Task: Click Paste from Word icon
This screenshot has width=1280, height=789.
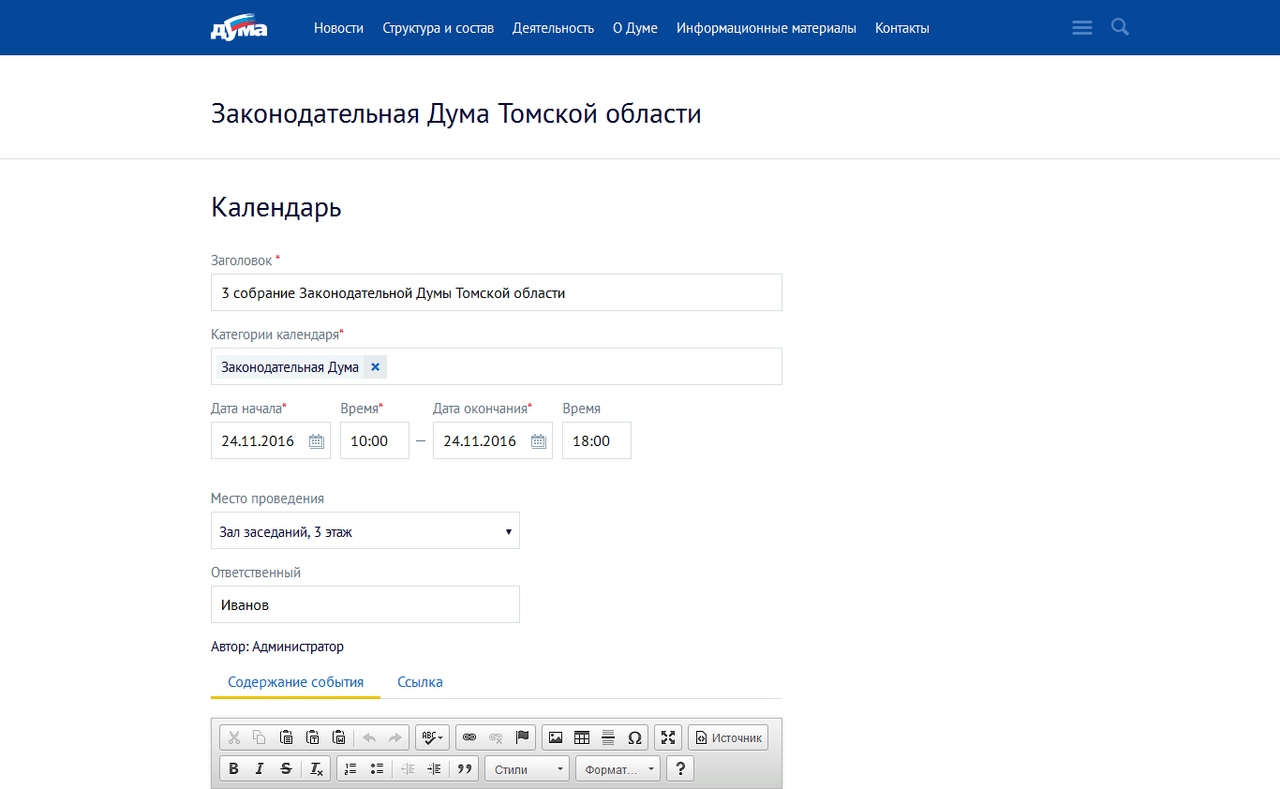Action: [338, 738]
